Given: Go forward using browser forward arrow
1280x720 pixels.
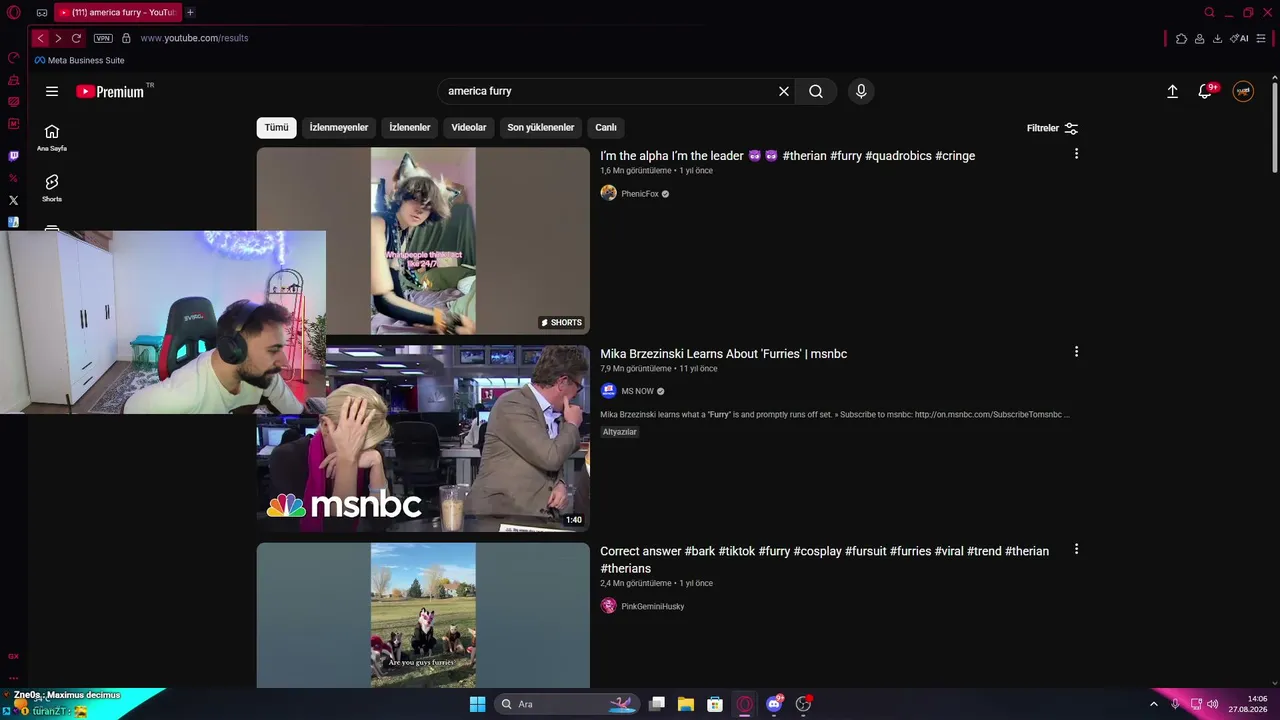Looking at the screenshot, I should [58, 38].
